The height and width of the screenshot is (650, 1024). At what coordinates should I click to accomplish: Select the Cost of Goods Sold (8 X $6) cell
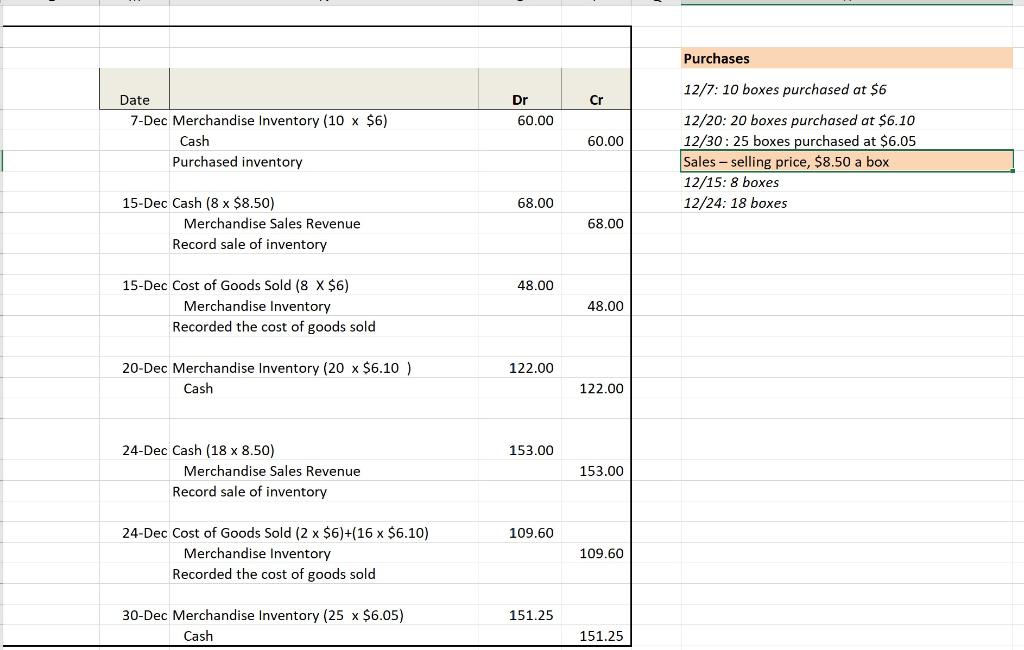[x=260, y=285]
